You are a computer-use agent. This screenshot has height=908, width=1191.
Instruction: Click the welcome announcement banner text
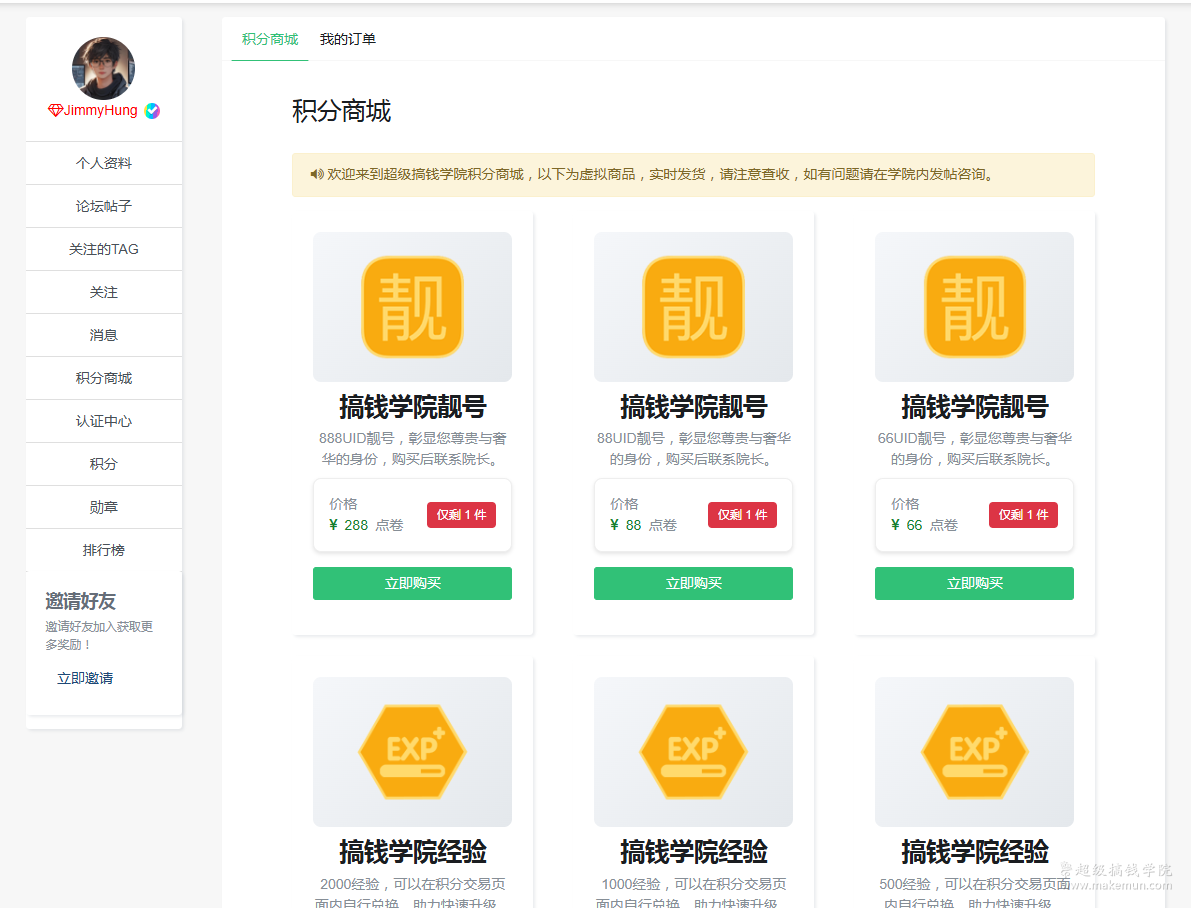point(660,175)
